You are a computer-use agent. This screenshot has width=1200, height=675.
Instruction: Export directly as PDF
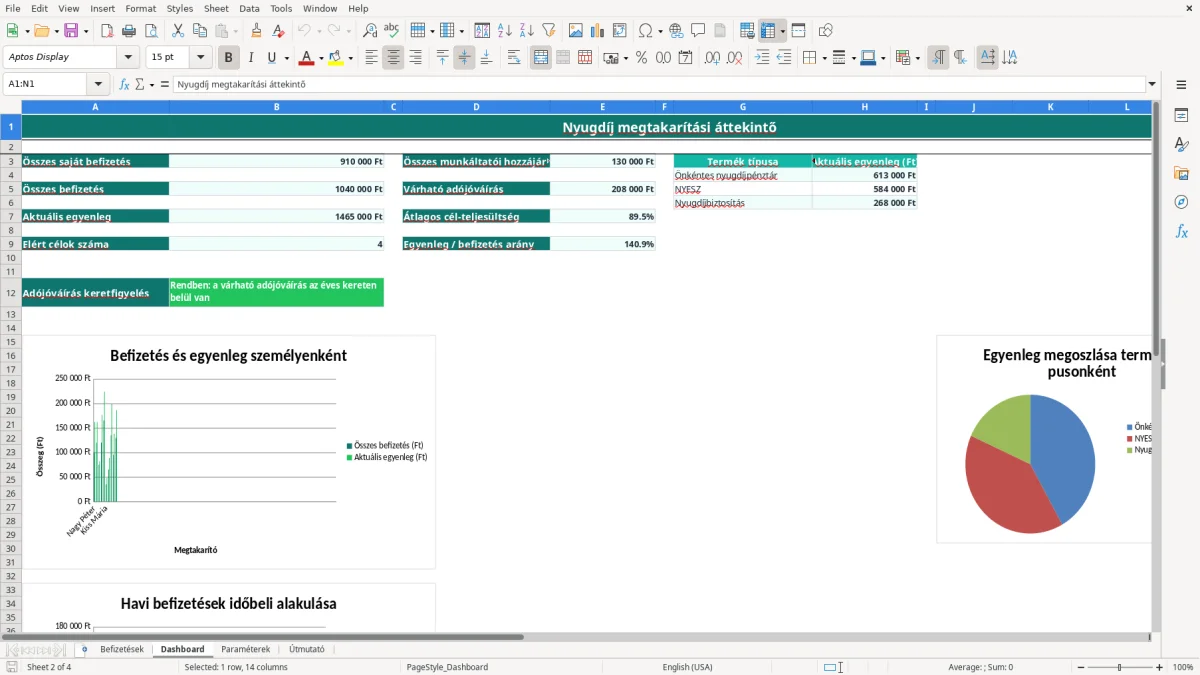coord(107,31)
